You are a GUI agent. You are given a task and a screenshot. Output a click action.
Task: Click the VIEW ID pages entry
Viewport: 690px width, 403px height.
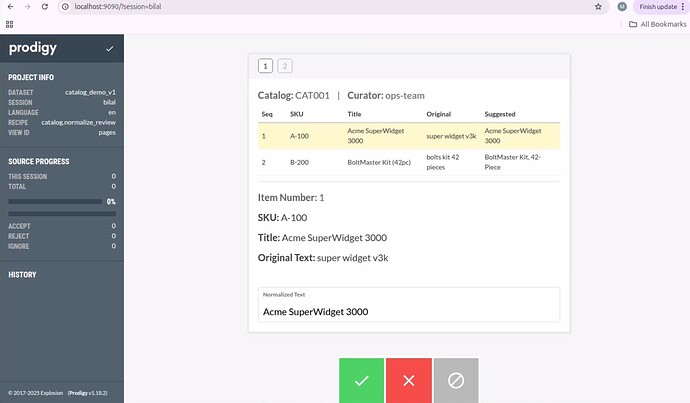click(x=62, y=132)
